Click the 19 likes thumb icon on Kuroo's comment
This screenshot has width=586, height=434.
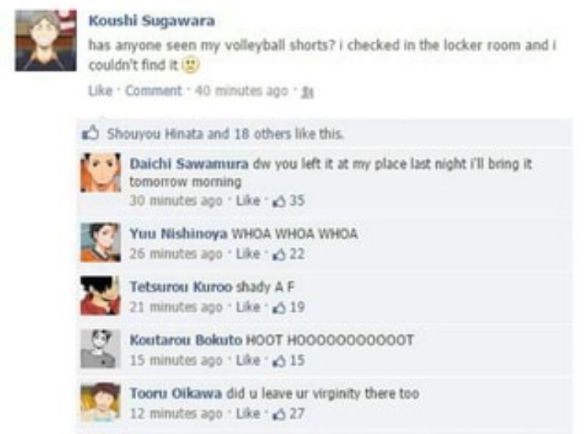click(279, 308)
